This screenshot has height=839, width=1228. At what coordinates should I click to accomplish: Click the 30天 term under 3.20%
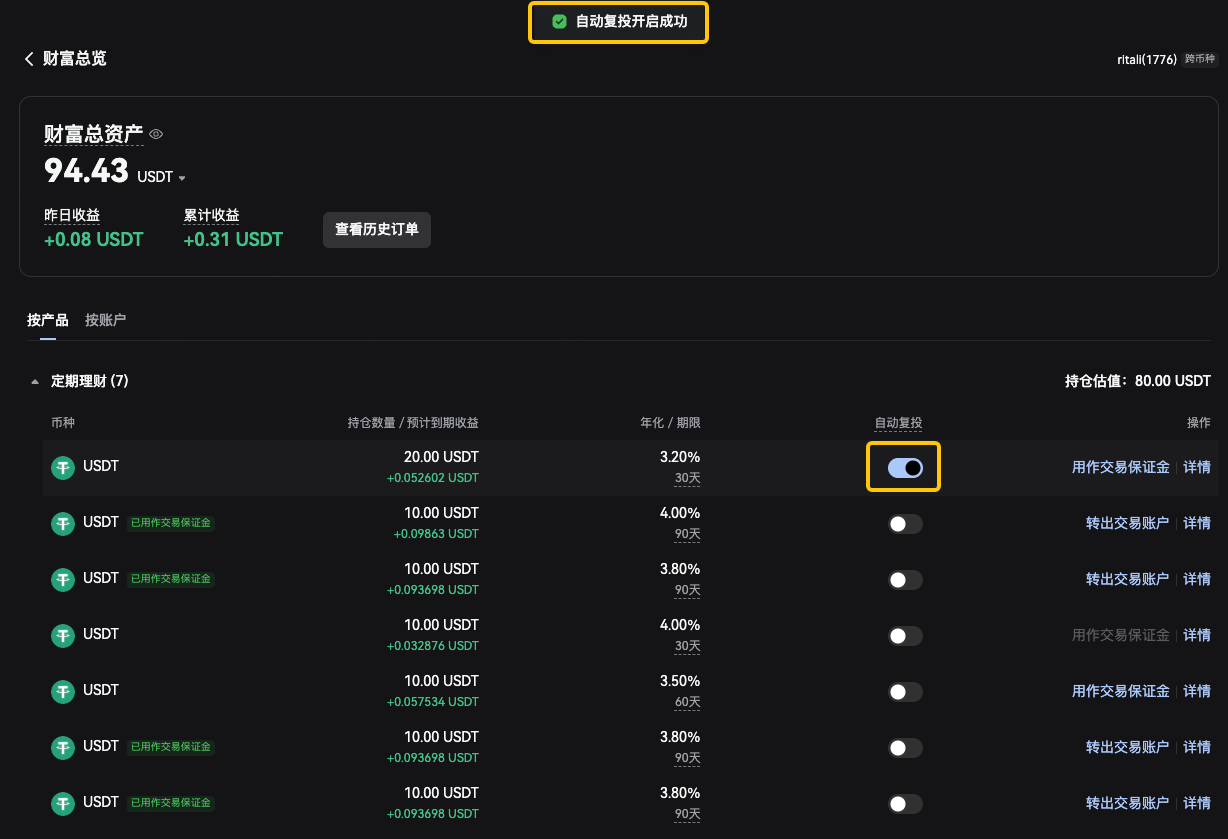point(688,478)
